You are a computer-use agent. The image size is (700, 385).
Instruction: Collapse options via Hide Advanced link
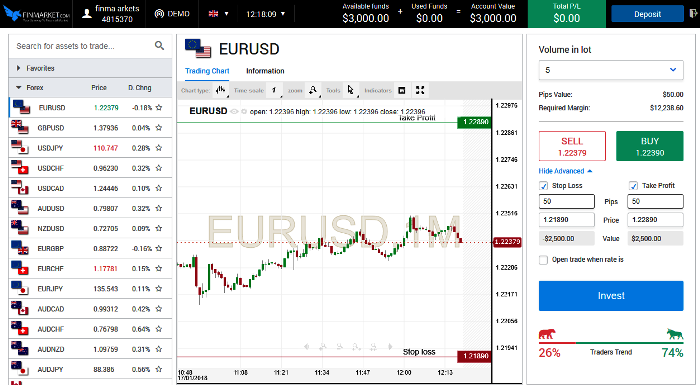[x=565, y=171]
